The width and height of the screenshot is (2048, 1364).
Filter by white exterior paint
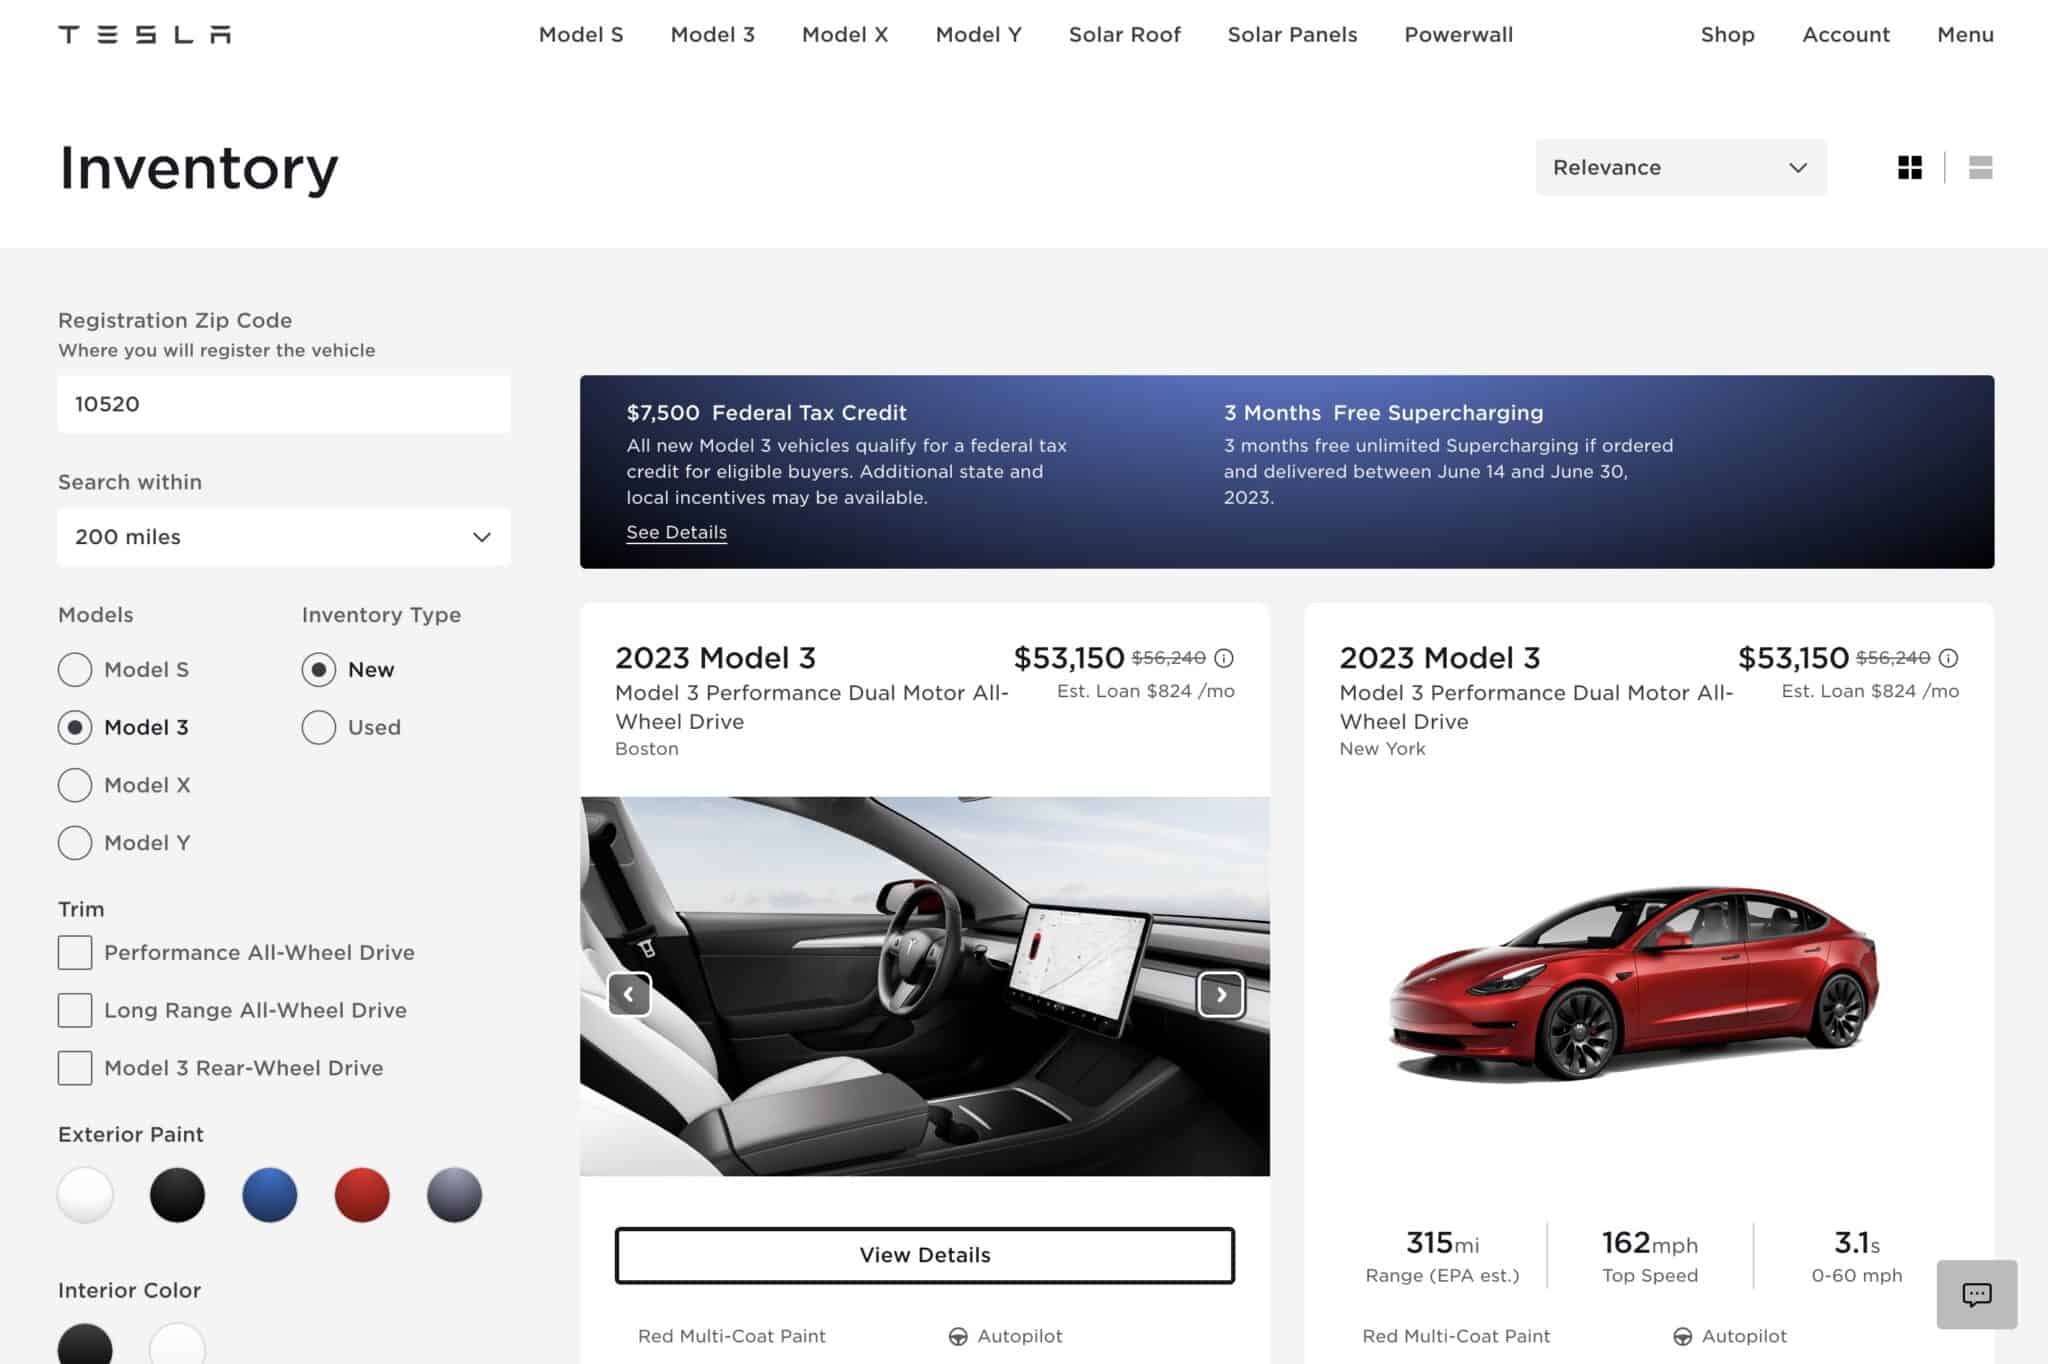click(85, 1195)
